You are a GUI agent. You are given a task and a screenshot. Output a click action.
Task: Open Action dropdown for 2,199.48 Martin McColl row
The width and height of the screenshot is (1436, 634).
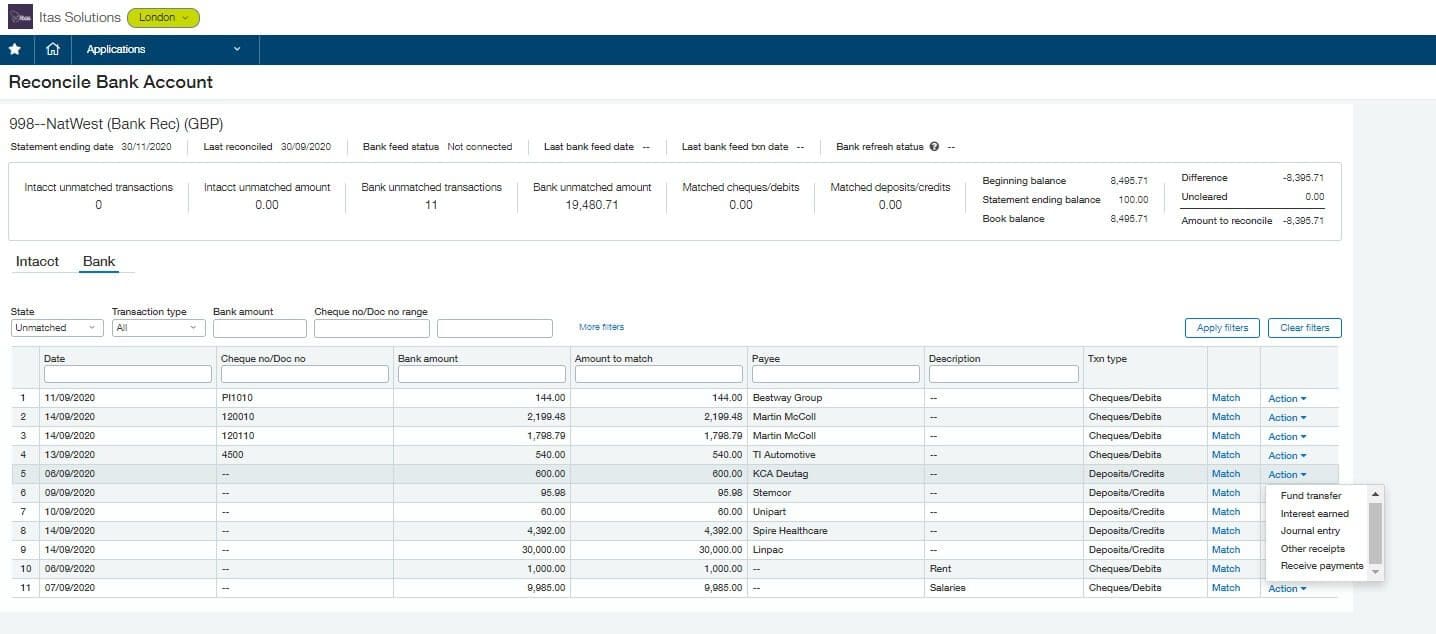tap(1287, 417)
